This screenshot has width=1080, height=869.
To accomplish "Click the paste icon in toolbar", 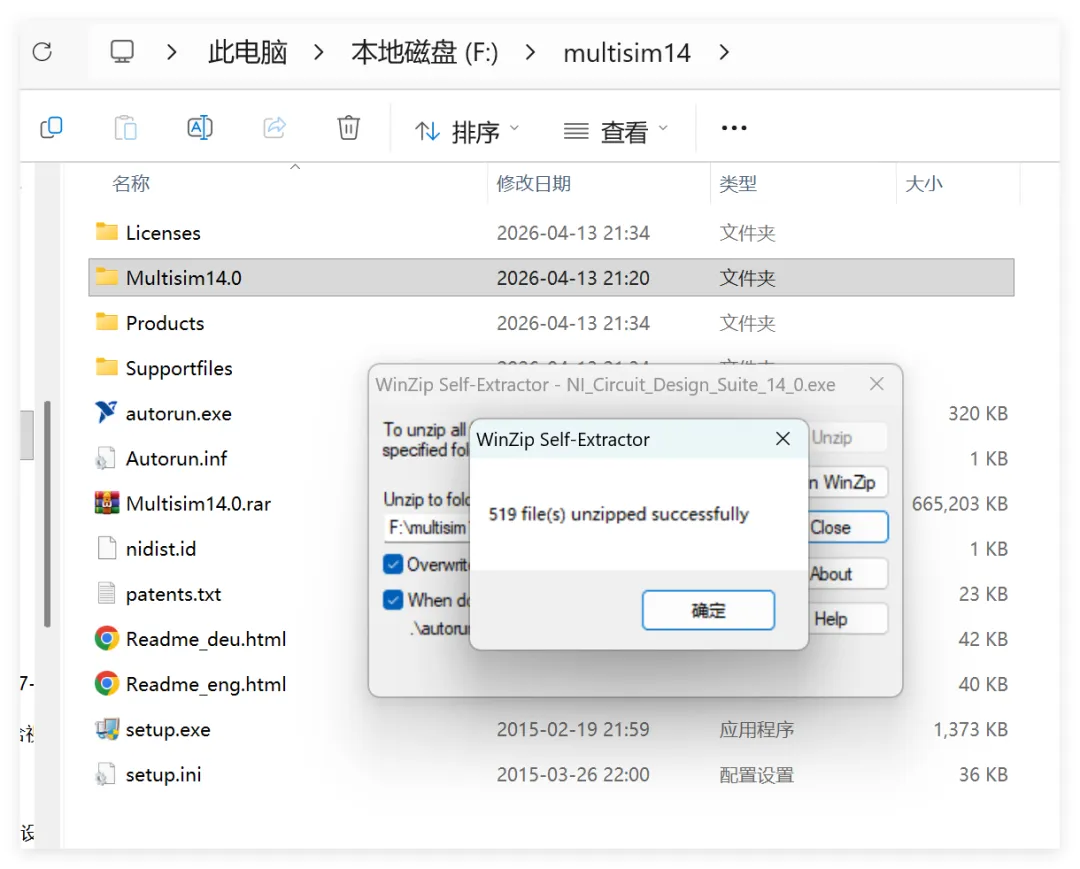I will (x=125, y=128).
